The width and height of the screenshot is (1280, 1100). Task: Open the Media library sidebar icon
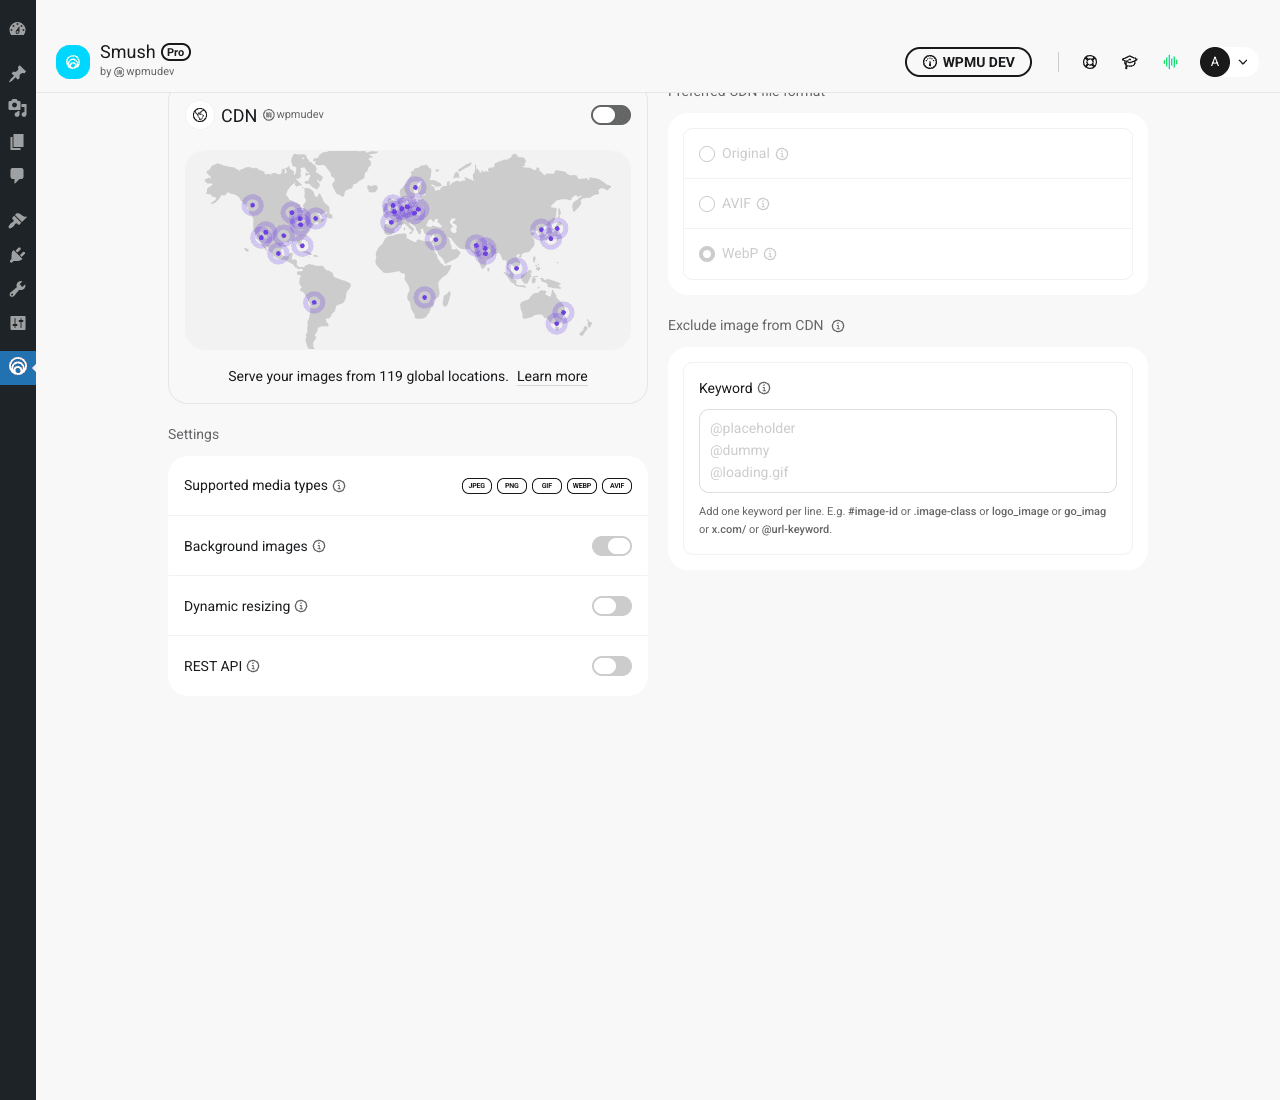(17, 108)
